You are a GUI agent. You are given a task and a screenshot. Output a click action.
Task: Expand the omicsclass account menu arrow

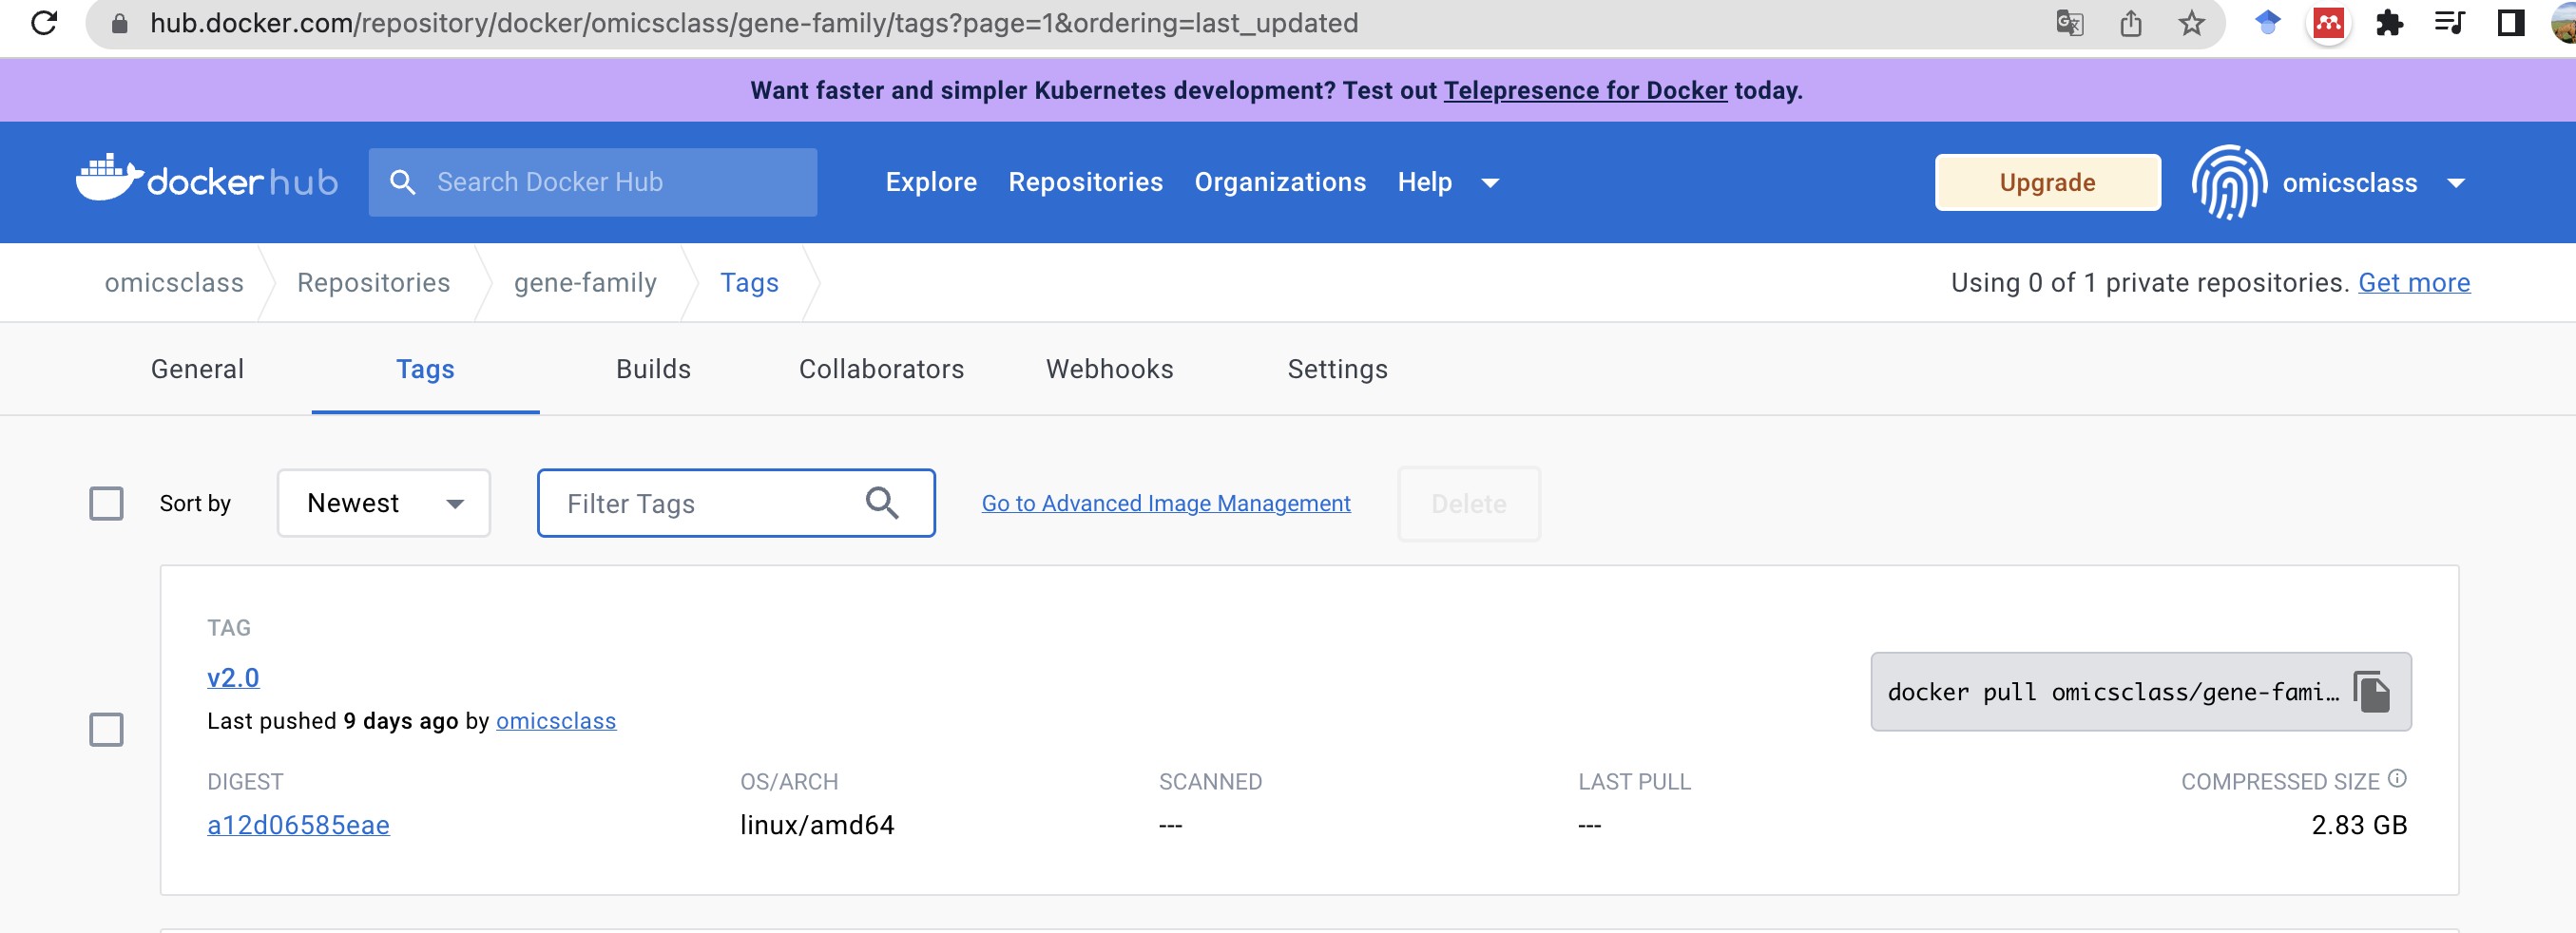(x=2456, y=183)
